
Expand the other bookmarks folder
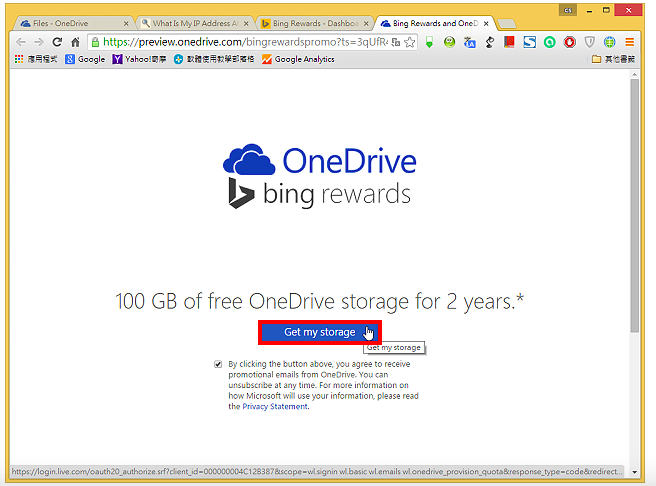click(614, 59)
